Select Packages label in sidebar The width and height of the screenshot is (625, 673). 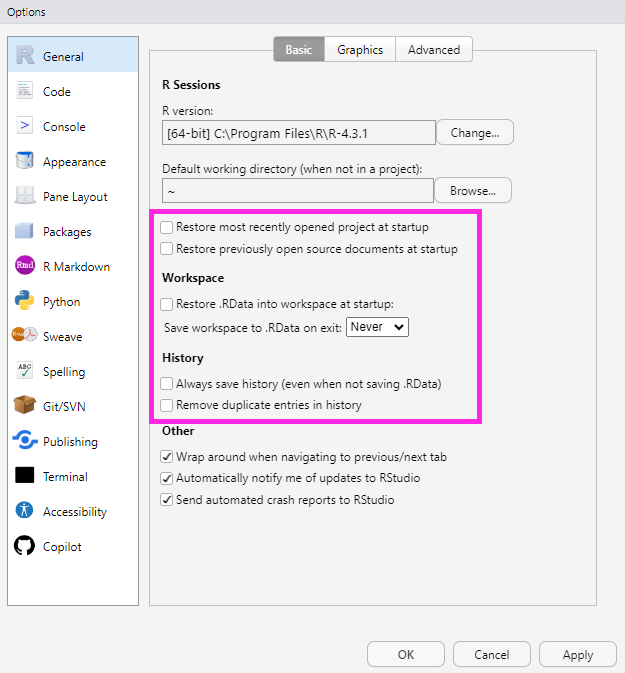pos(67,232)
